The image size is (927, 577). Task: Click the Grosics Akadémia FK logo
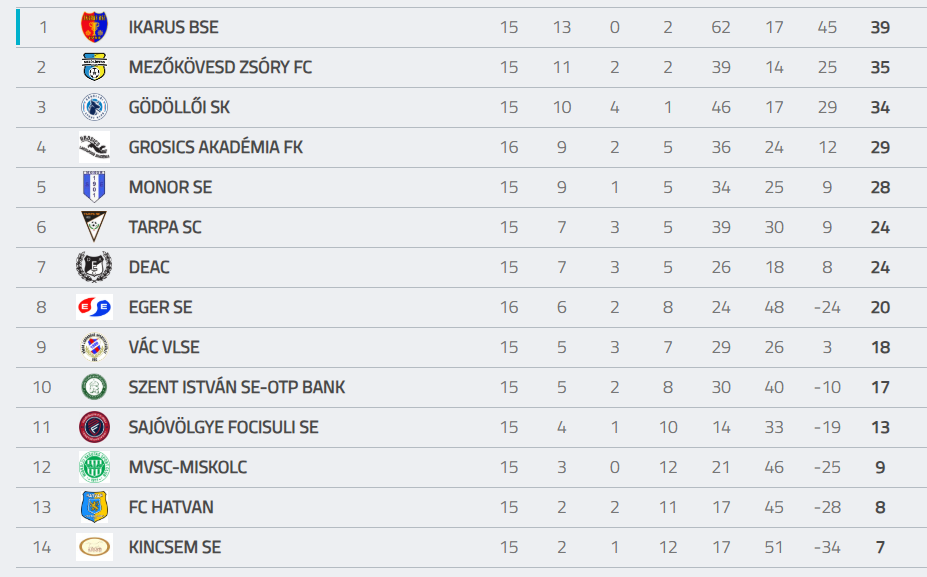pyautogui.click(x=94, y=147)
